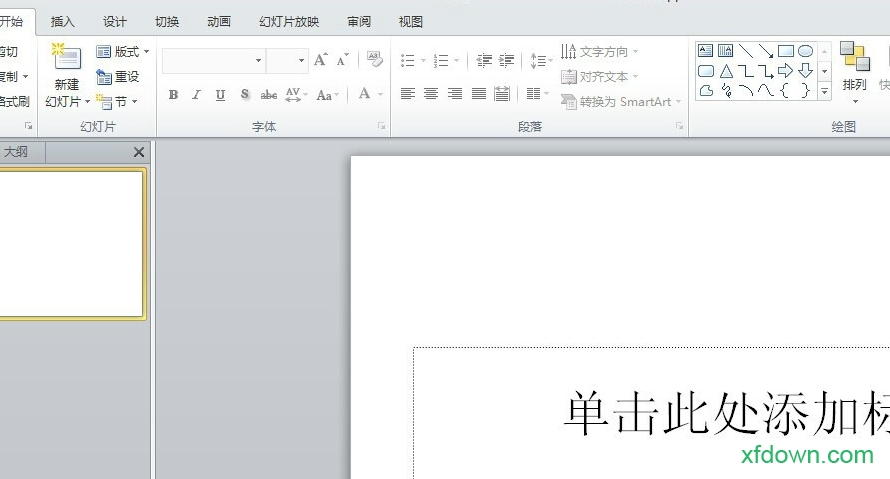This screenshot has width=890, height=479.
Task: Toggle underline formatting
Action: [x=220, y=95]
